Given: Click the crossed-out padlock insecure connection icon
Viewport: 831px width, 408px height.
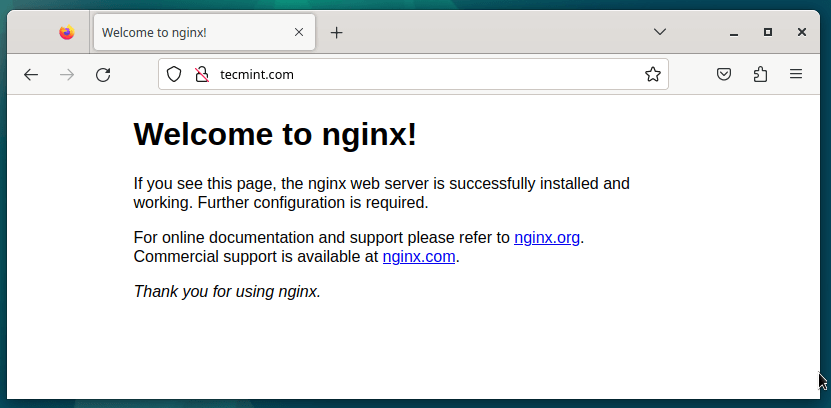Looking at the screenshot, I should coord(201,74).
